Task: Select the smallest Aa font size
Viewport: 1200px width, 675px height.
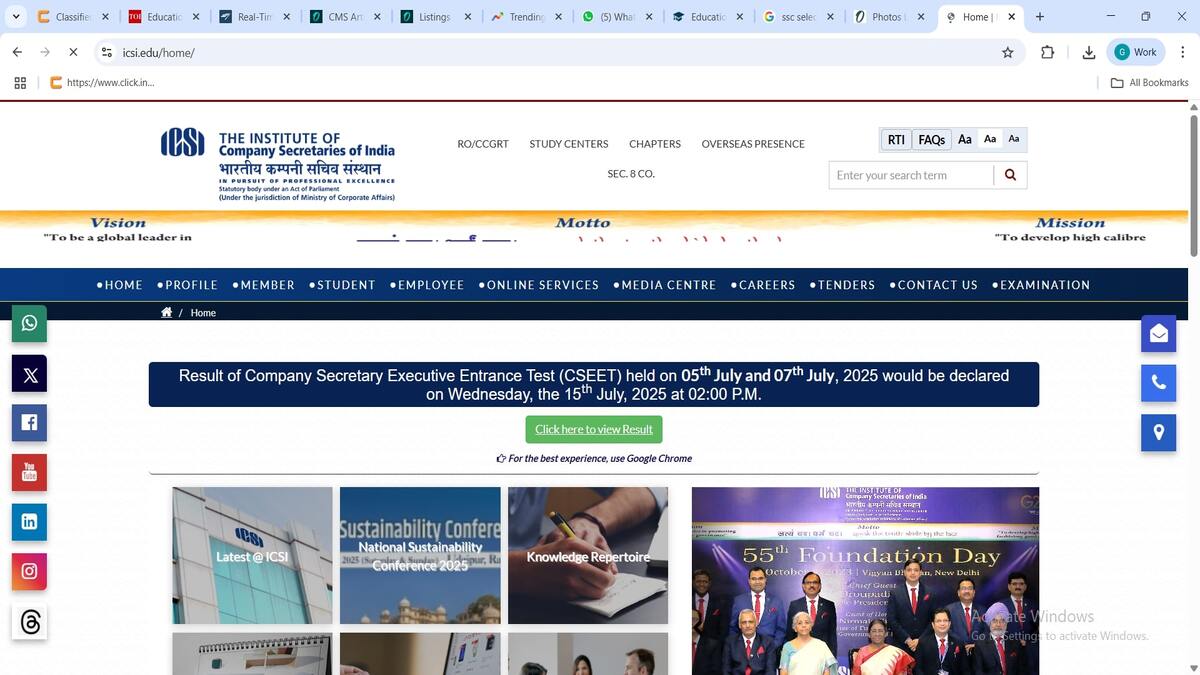Action: click(x=1014, y=139)
